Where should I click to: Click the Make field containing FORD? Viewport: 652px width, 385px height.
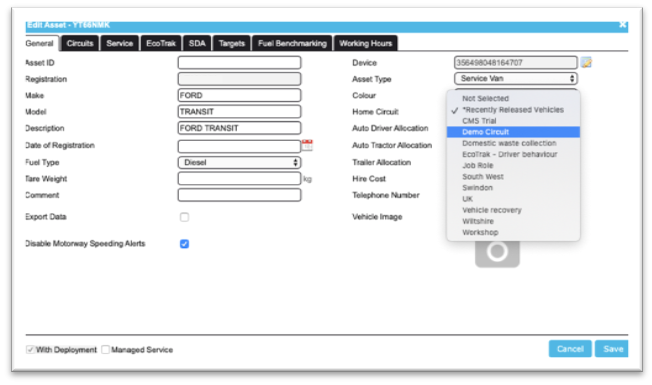click(240, 95)
